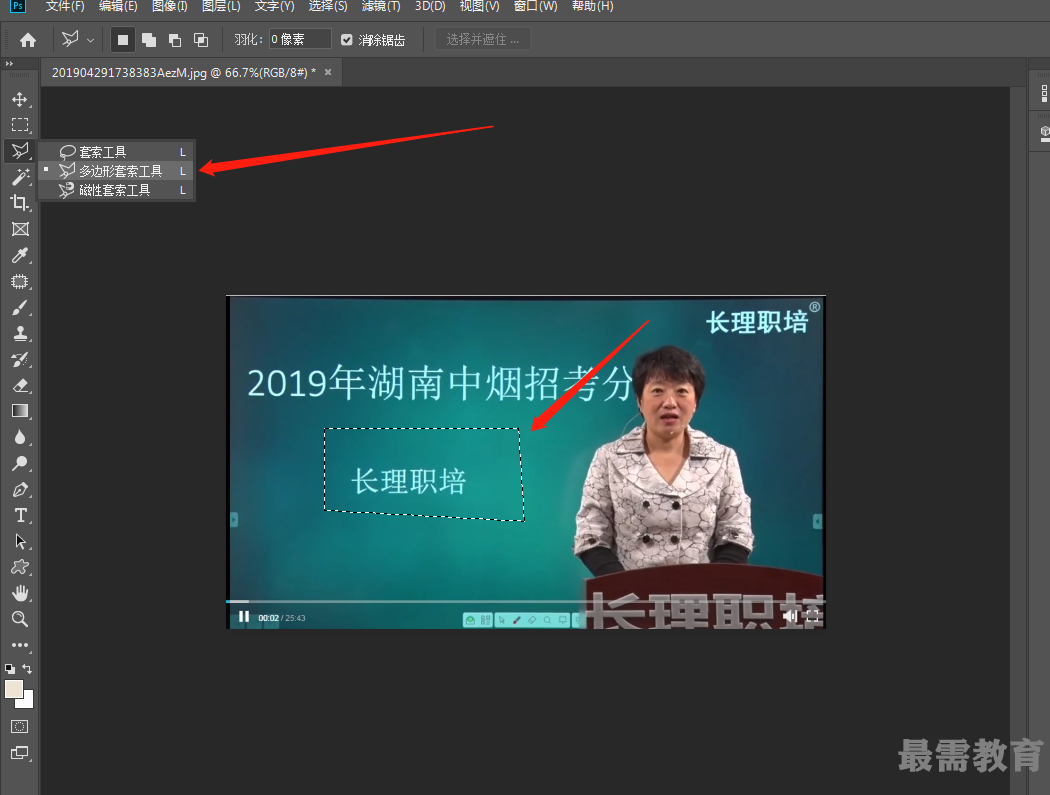Choose Add to Selection mode button
The image size is (1050, 795).
[x=149, y=40]
